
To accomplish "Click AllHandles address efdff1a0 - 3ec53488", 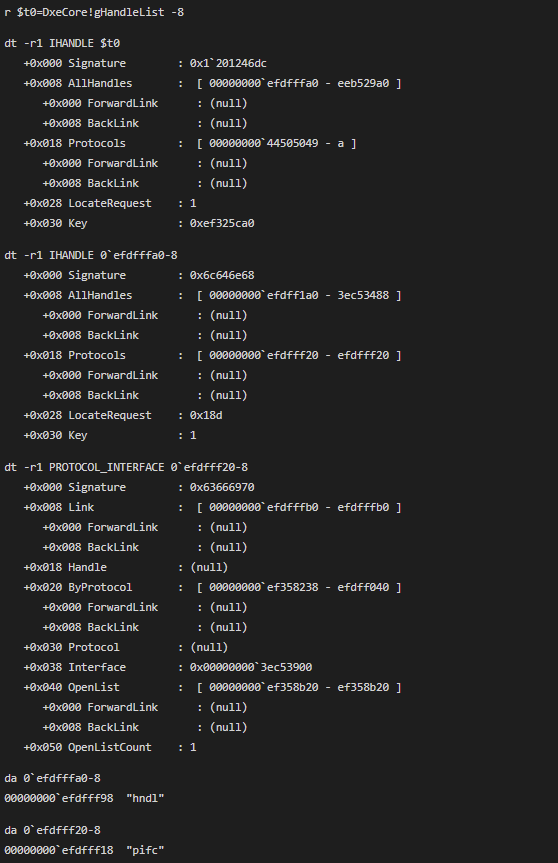I will pyautogui.click(x=299, y=295).
